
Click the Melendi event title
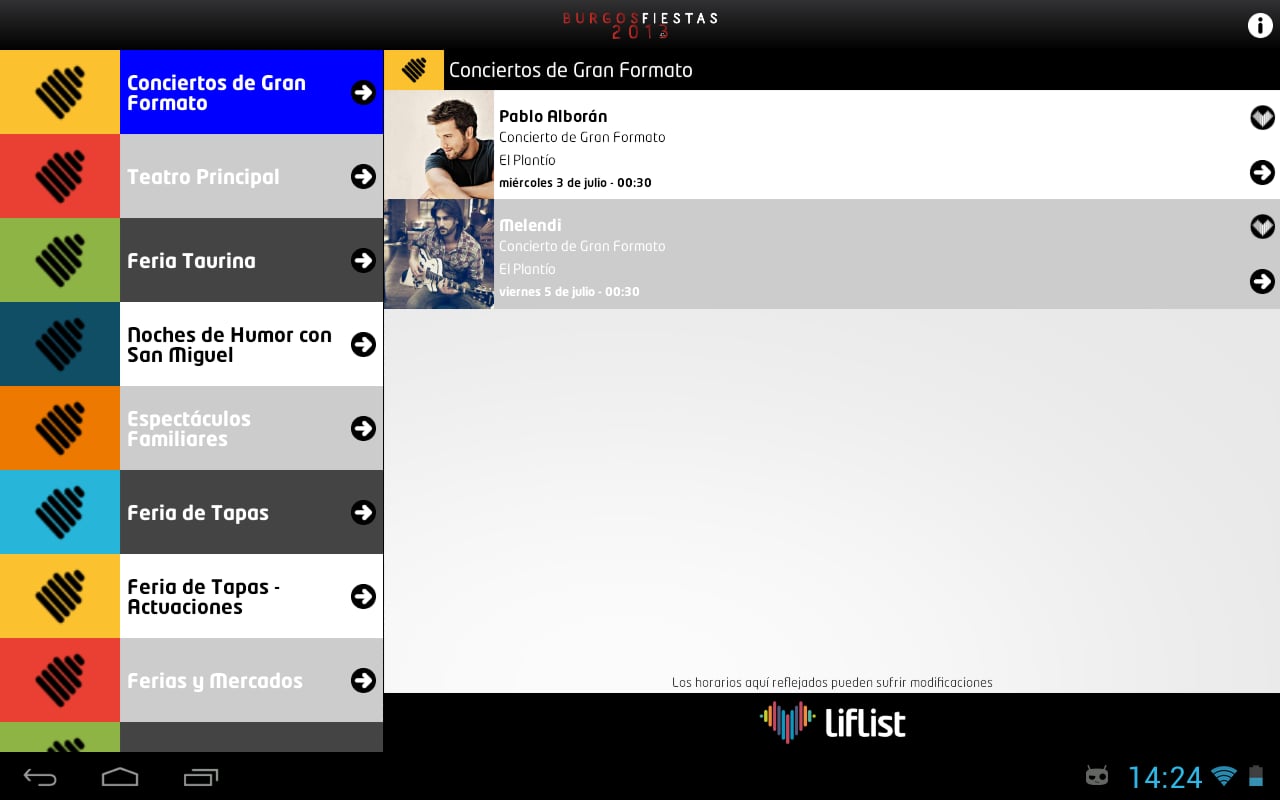click(530, 225)
